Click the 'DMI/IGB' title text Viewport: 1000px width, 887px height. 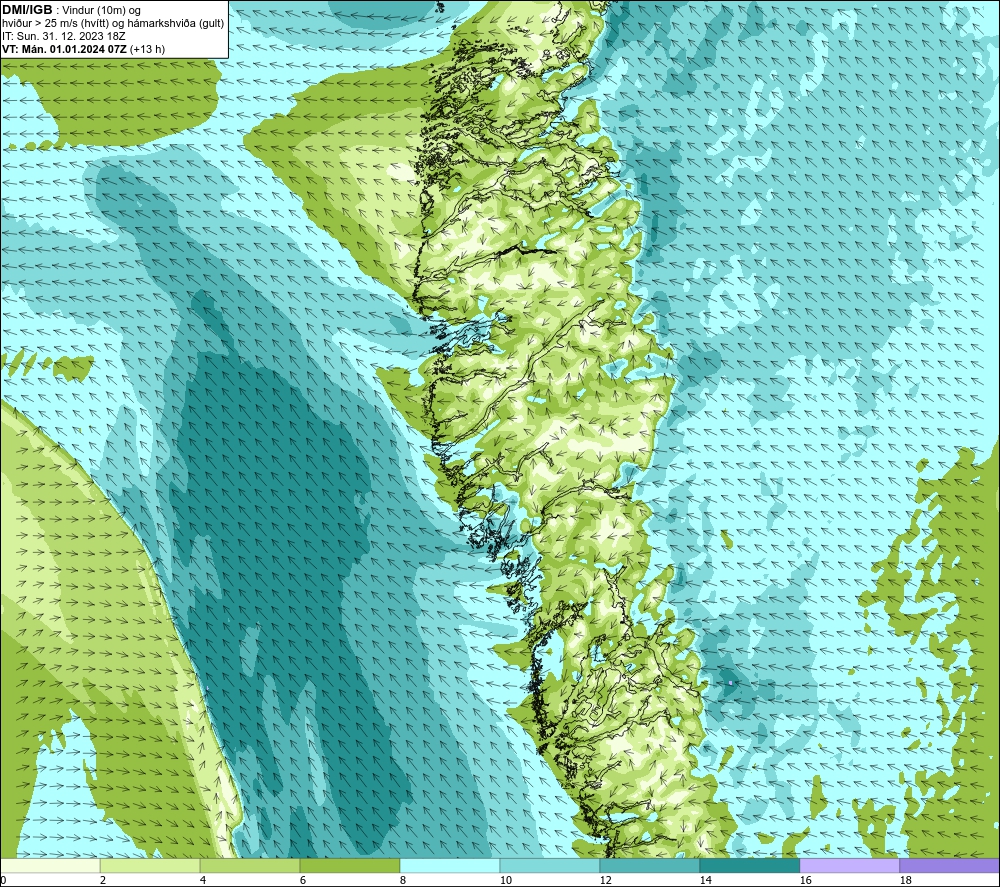[27, 10]
